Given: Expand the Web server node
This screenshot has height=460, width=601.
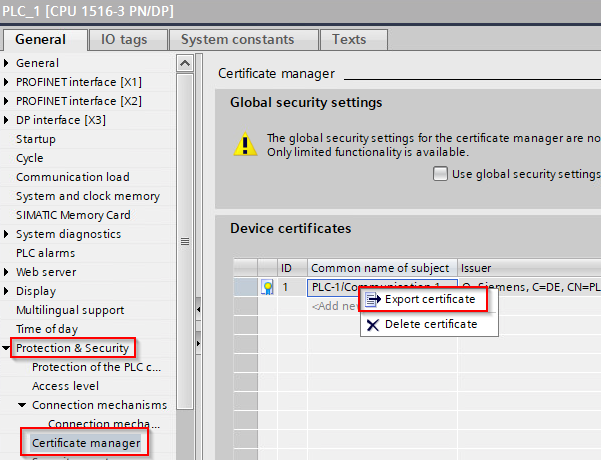Looking at the screenshot, I should click(6, 272).
